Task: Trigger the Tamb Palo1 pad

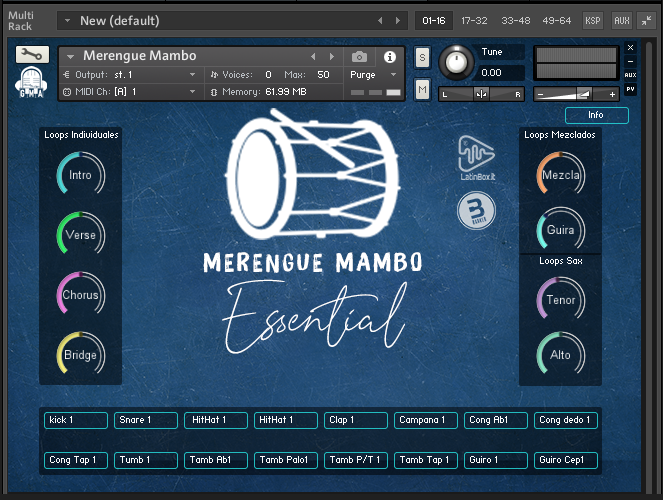Action: pyautogui.click(x=286, y=460)
